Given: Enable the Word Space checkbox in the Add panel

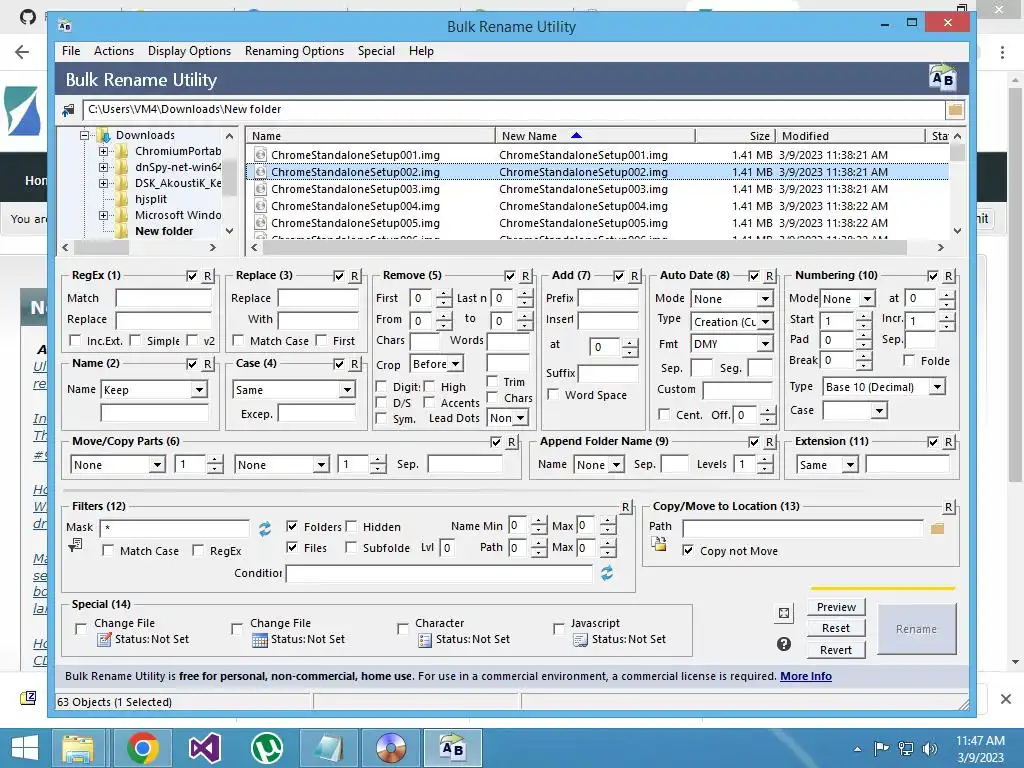Looking at the screenshot, I should click(x=553, y=394).
